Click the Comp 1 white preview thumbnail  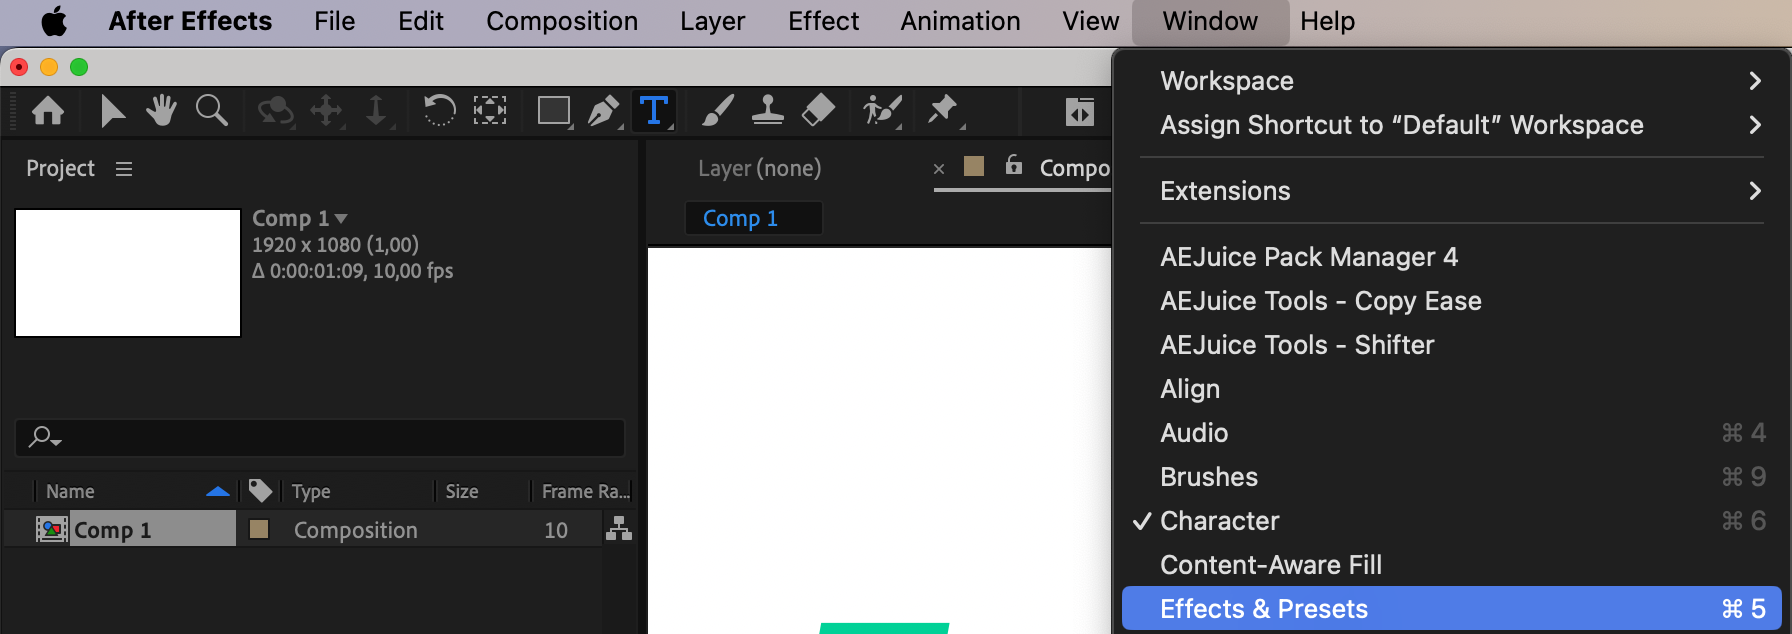point(128,273)
